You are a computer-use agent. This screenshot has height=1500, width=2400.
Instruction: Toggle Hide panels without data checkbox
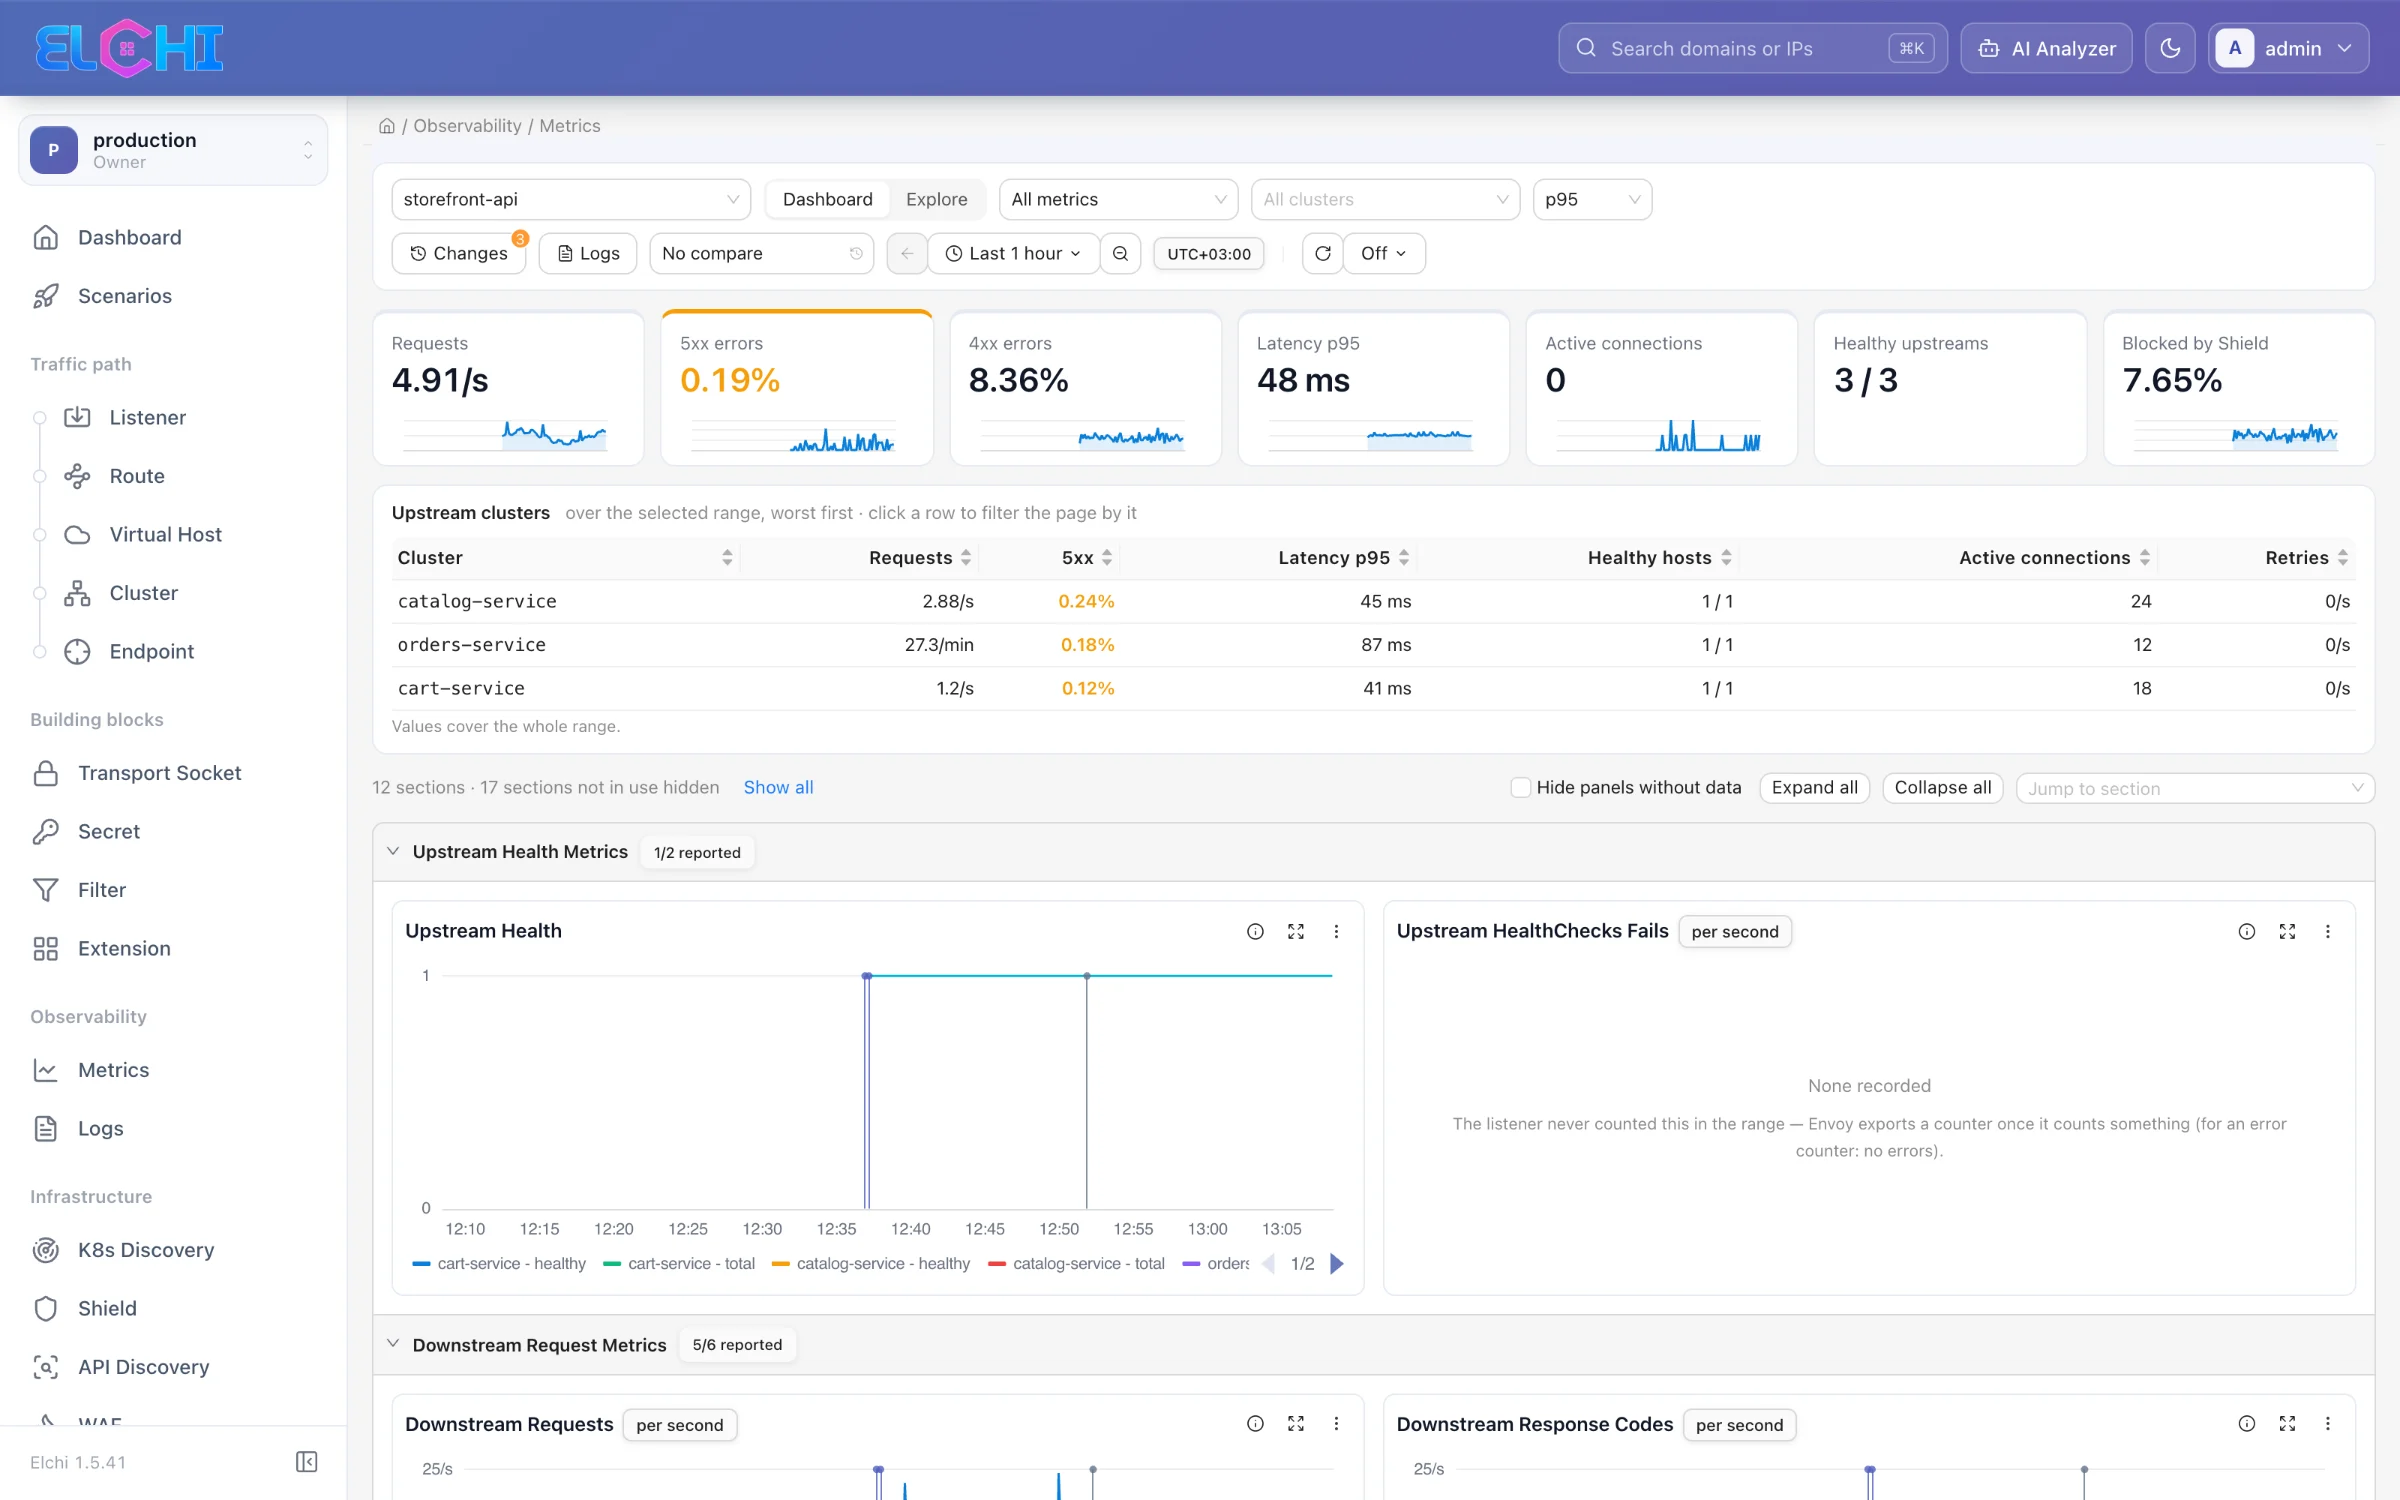1520,788
